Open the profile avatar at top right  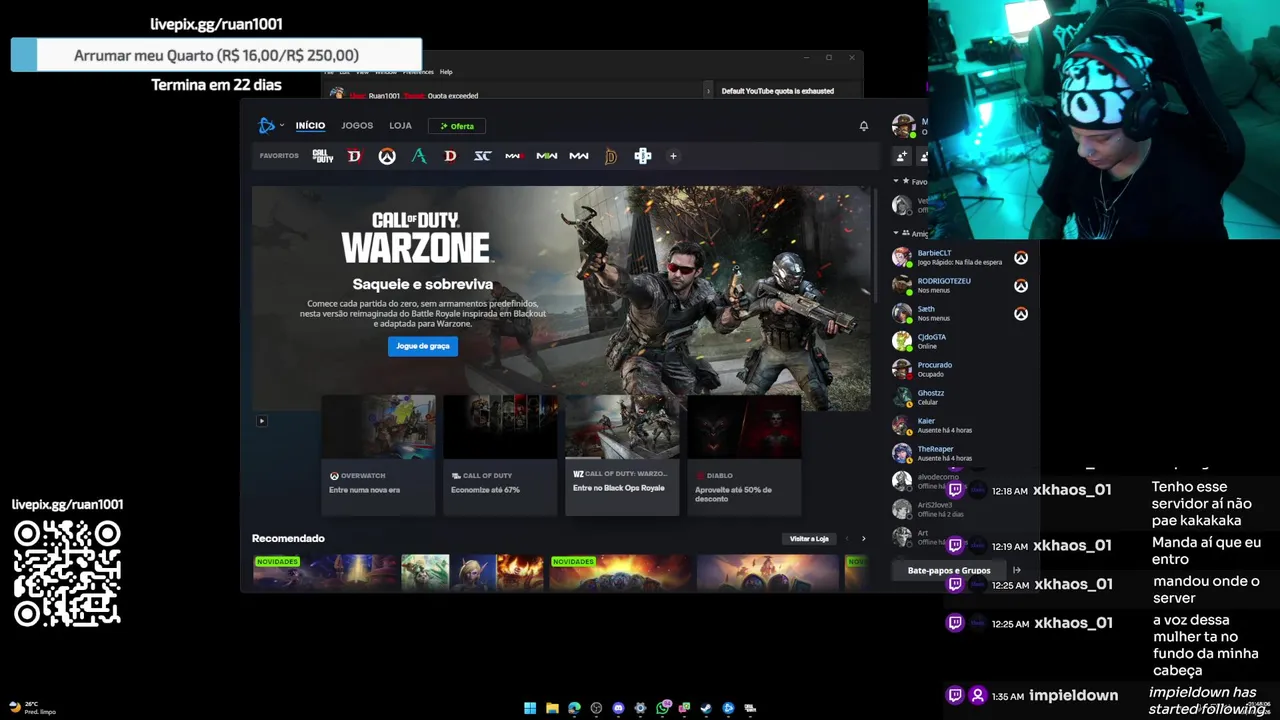tap(903, 126)
